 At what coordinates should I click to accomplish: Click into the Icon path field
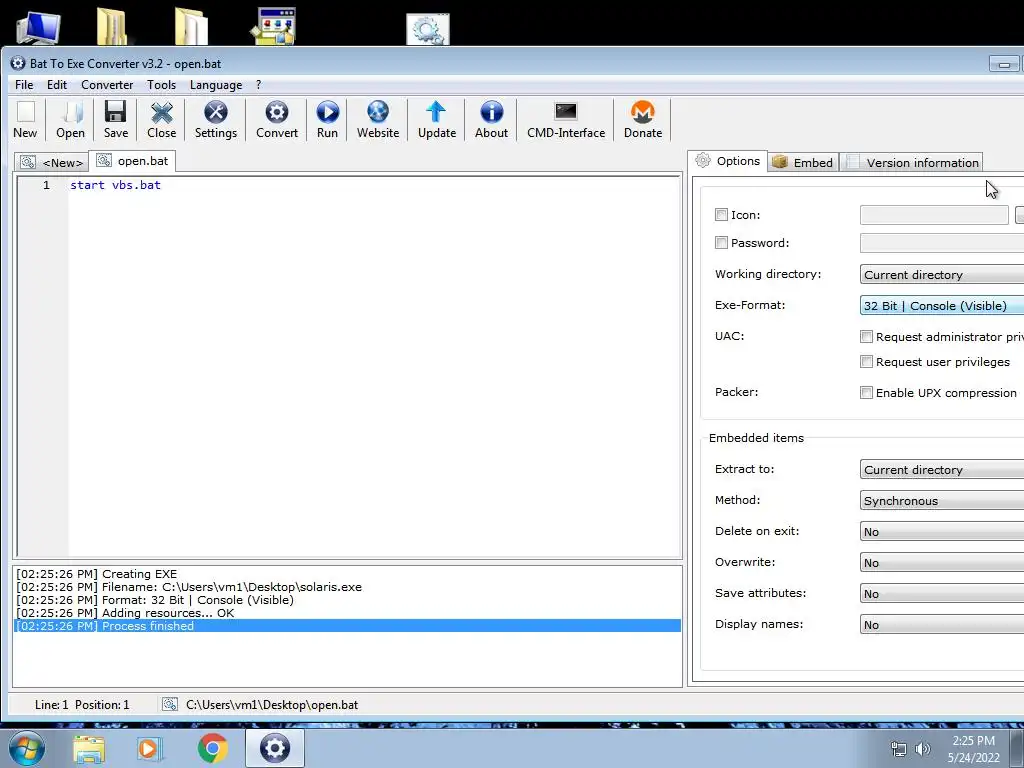[x=934, y=215]
